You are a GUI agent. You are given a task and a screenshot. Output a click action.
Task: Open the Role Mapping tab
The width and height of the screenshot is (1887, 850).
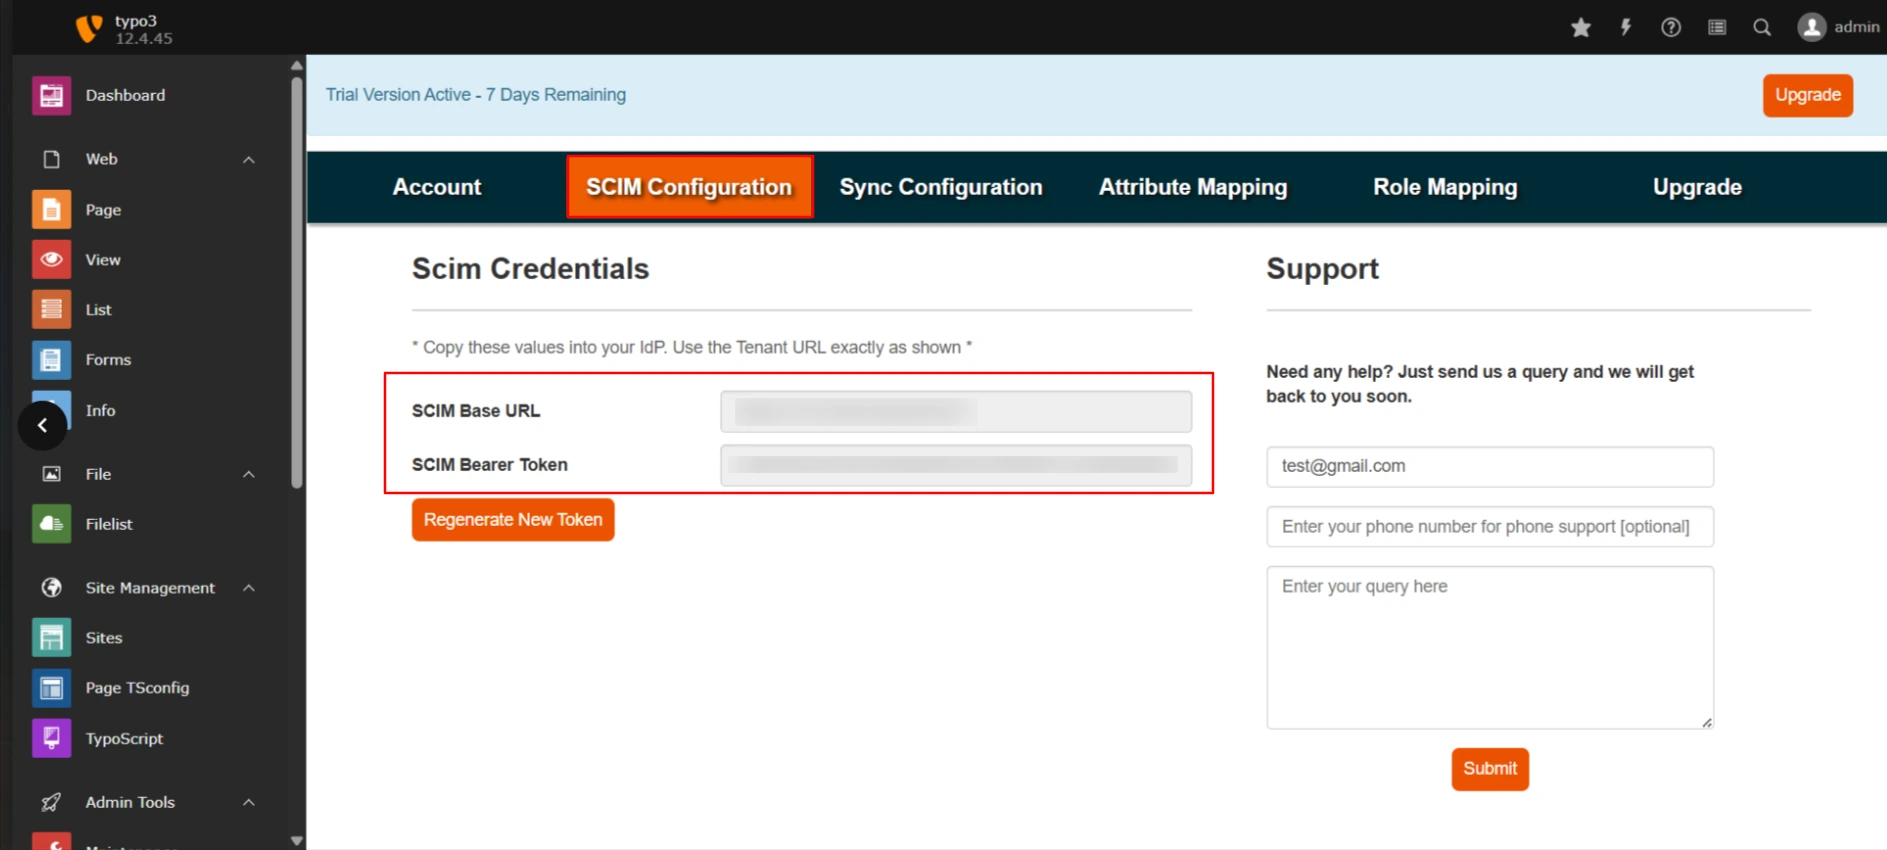1445,187
